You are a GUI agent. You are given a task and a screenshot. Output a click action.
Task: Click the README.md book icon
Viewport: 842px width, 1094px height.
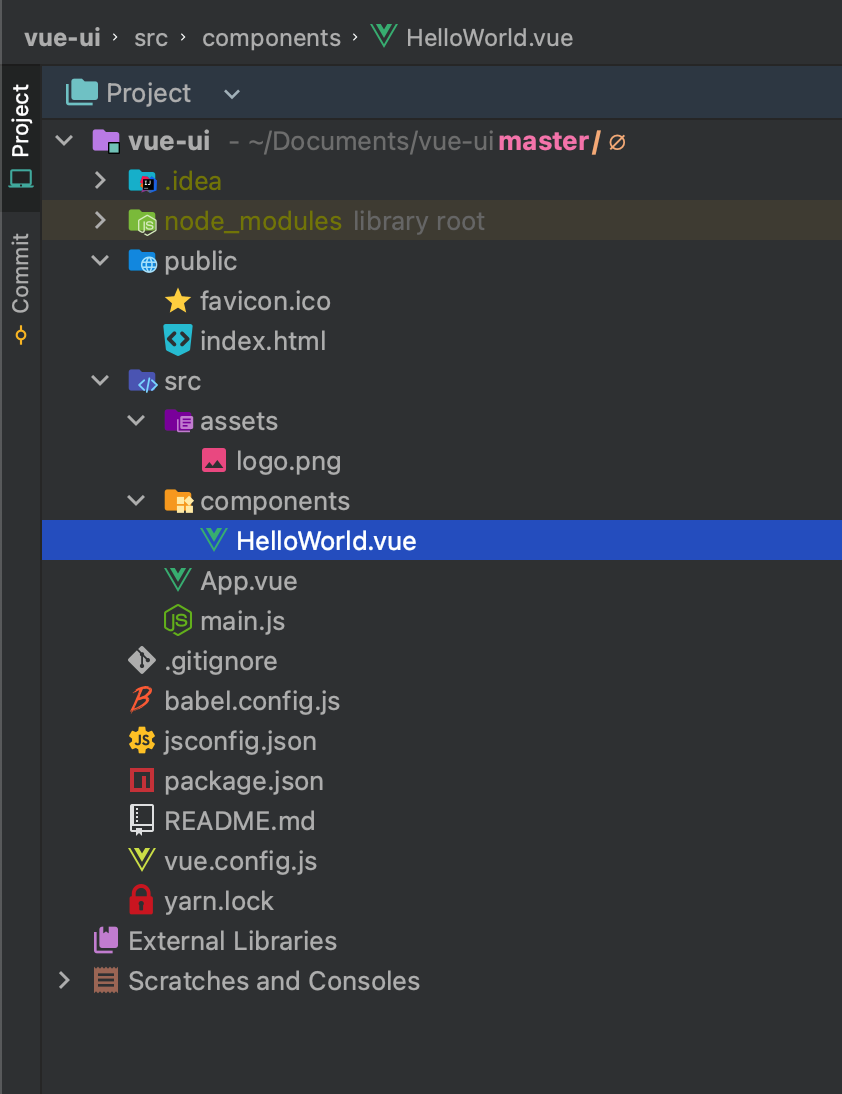click(142, 820)
